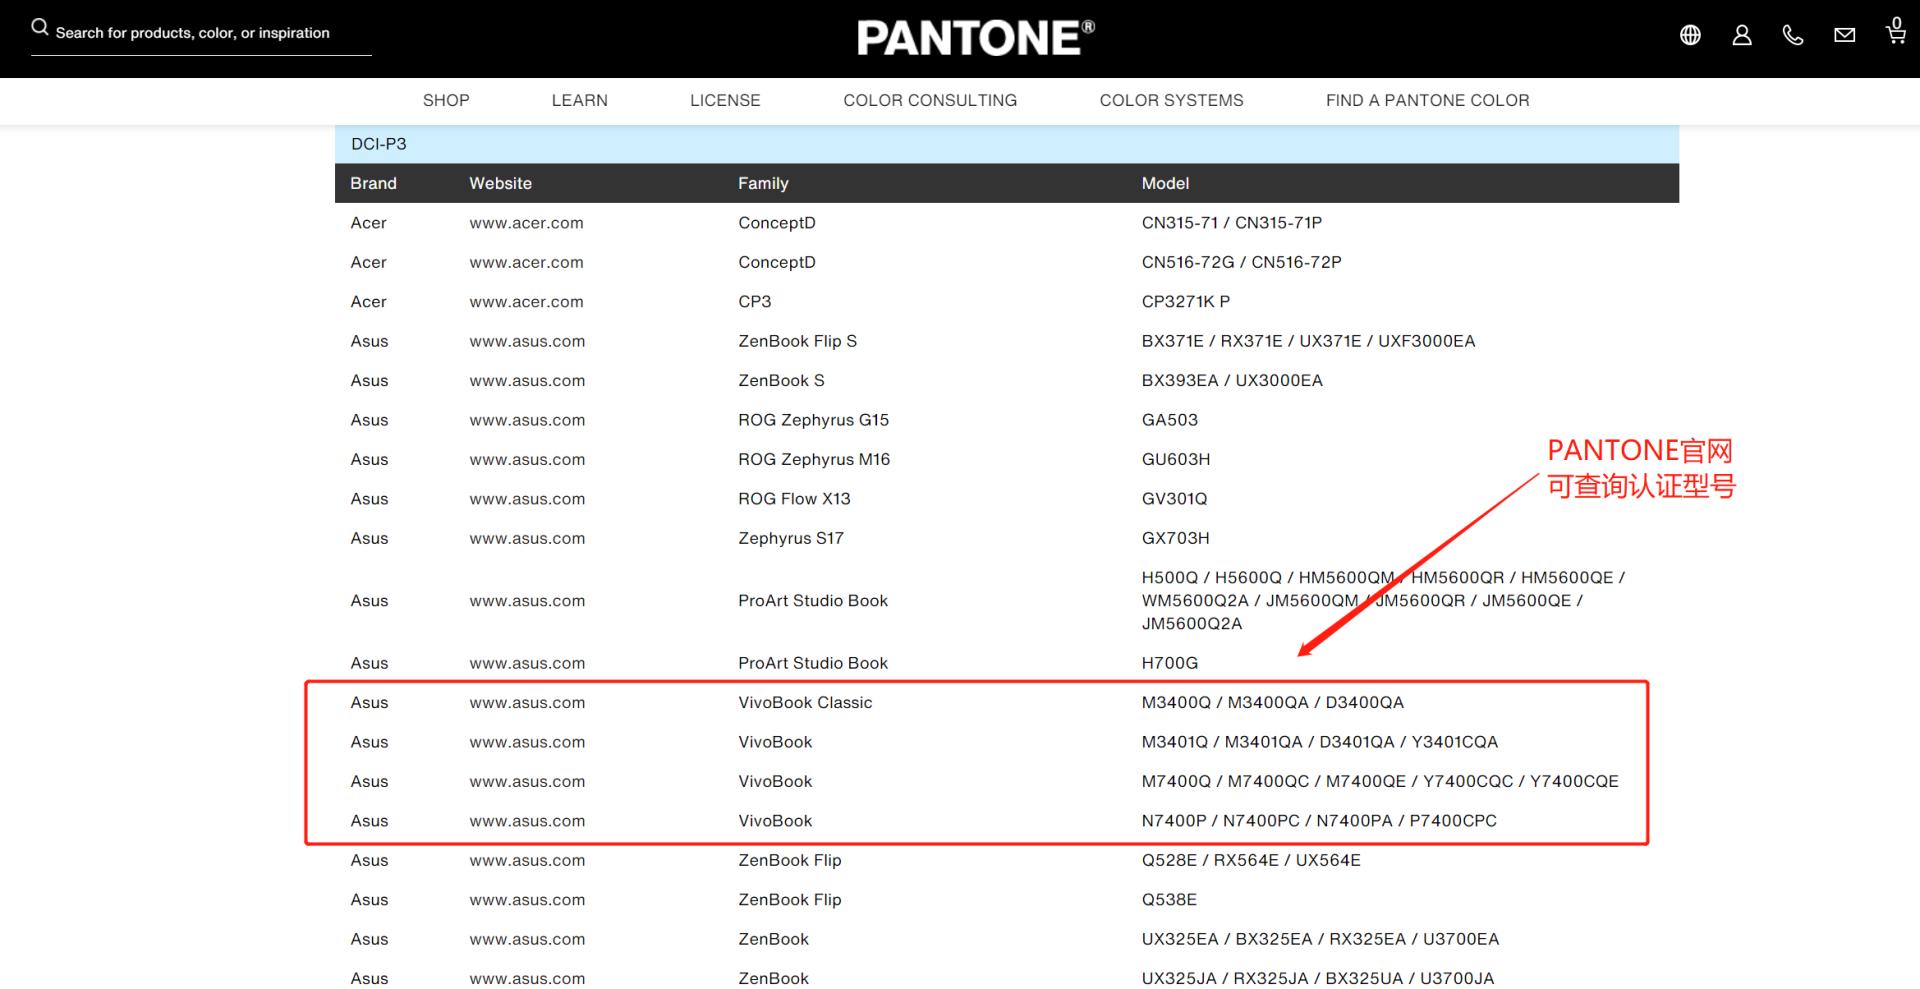
Task: Select model text Q528E / RX564E / UX564E
Action: tap(1251, 861)
